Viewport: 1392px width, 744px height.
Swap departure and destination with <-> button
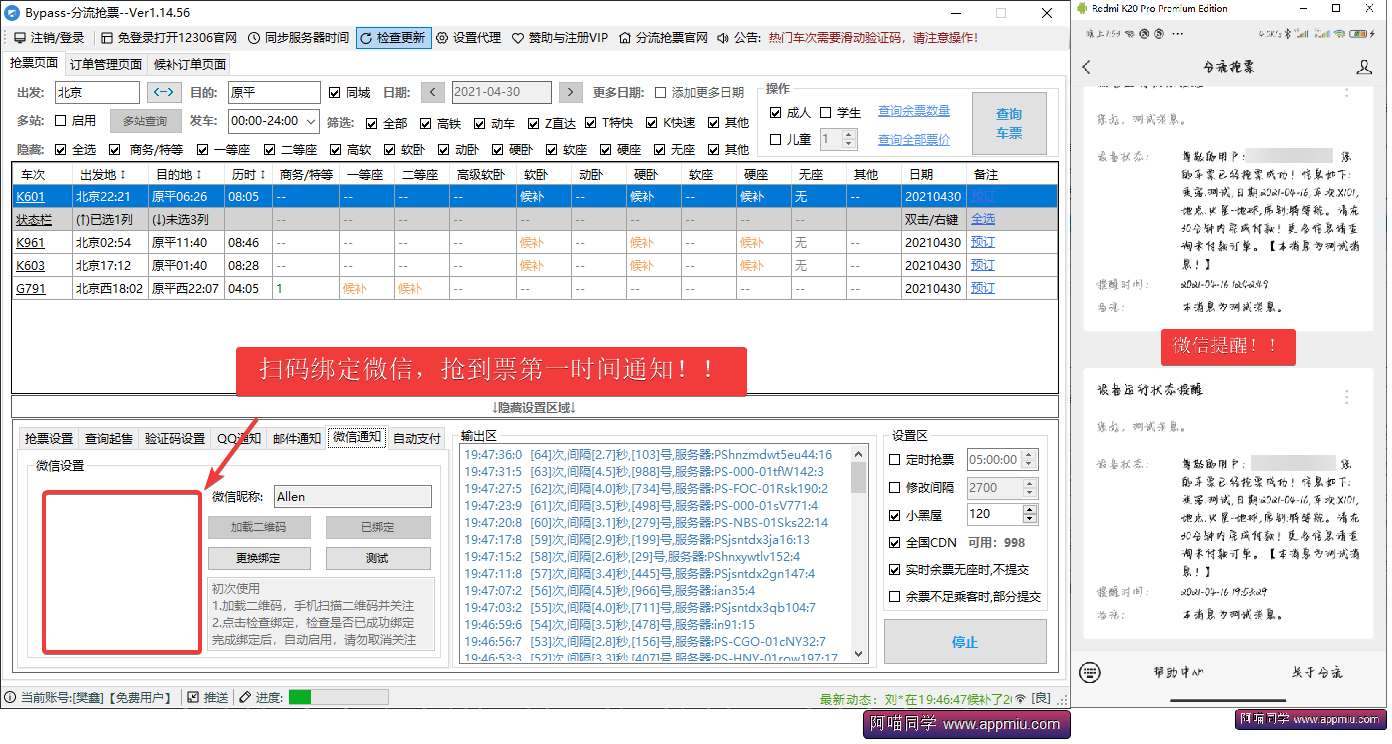pyautogui.click(x=165, y=92)
